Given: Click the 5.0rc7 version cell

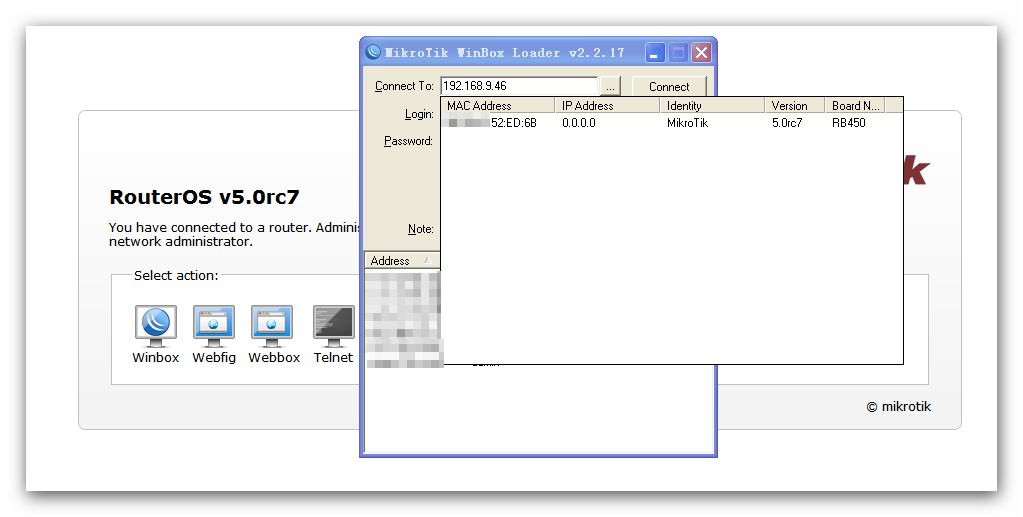Looking at the screenshot, I should (787, 123).
